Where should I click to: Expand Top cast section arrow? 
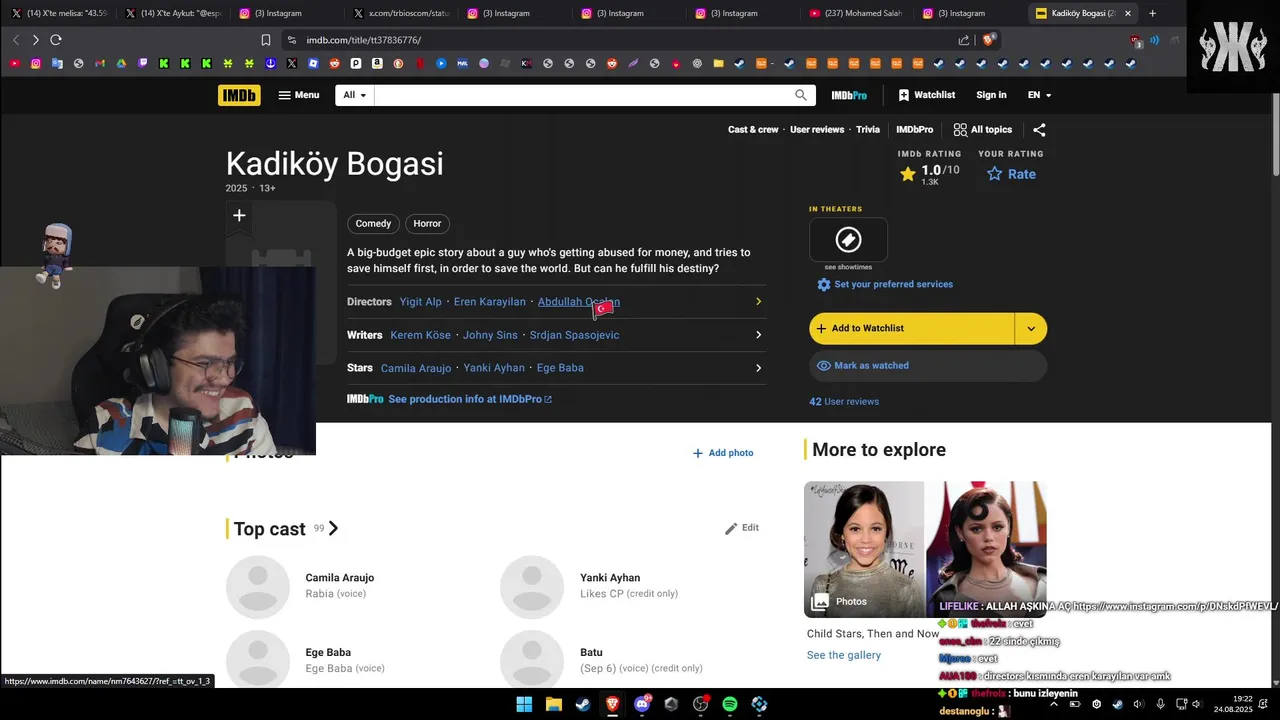[333, 529]
